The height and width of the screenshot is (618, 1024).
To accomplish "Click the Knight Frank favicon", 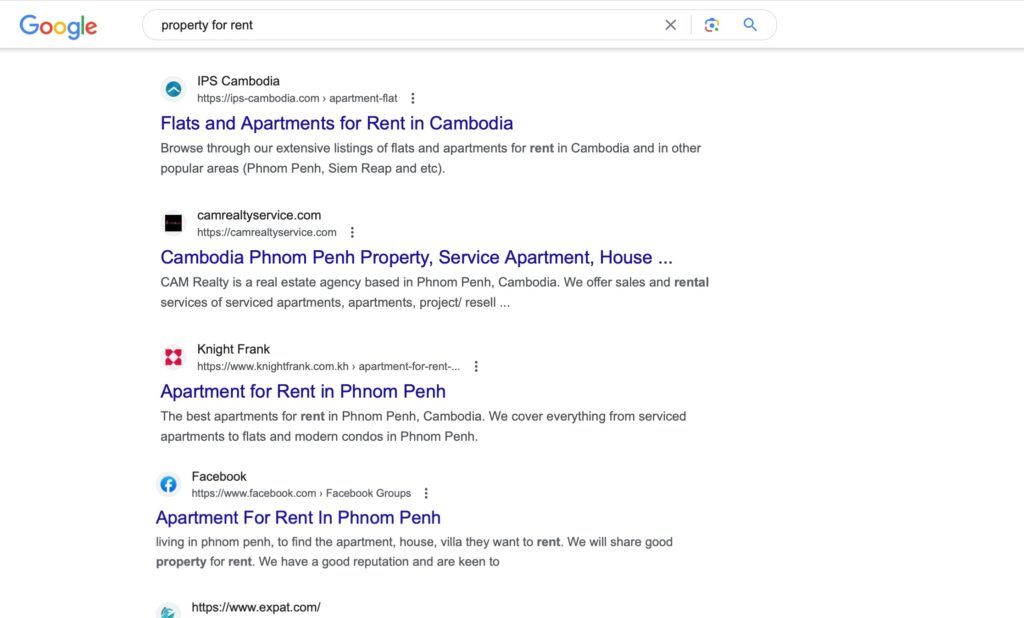I will tap(173, 357).
